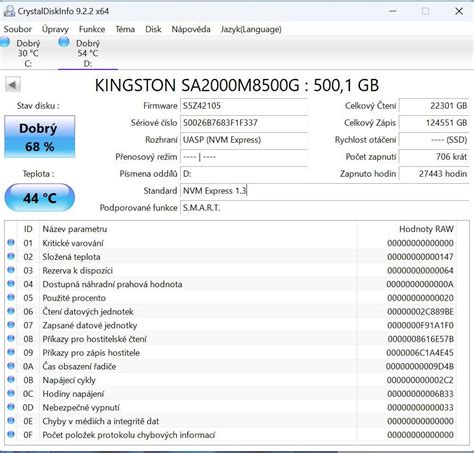This screenshot has width=474, height=453.
Task: Click the Dobrý 68 % health status button
Action: (40, 137)
